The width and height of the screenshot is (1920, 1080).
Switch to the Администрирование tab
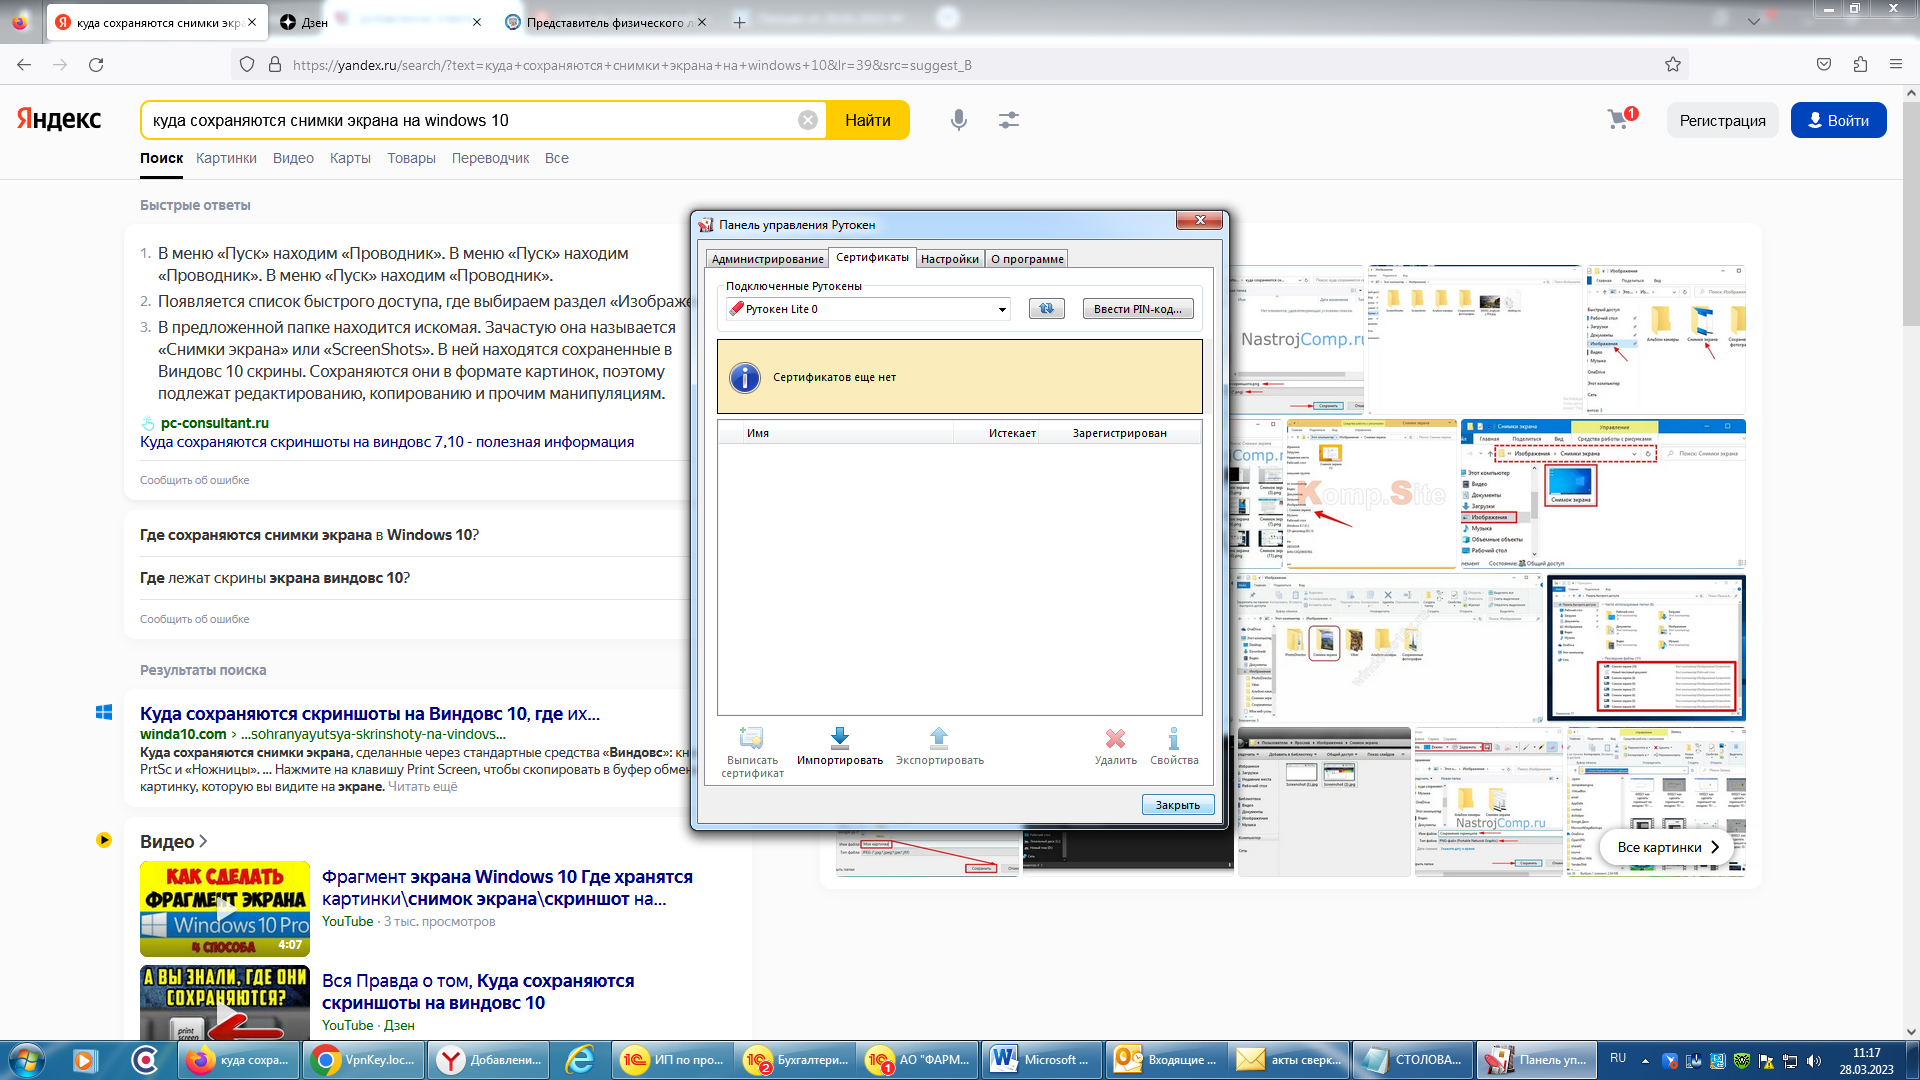767,259
